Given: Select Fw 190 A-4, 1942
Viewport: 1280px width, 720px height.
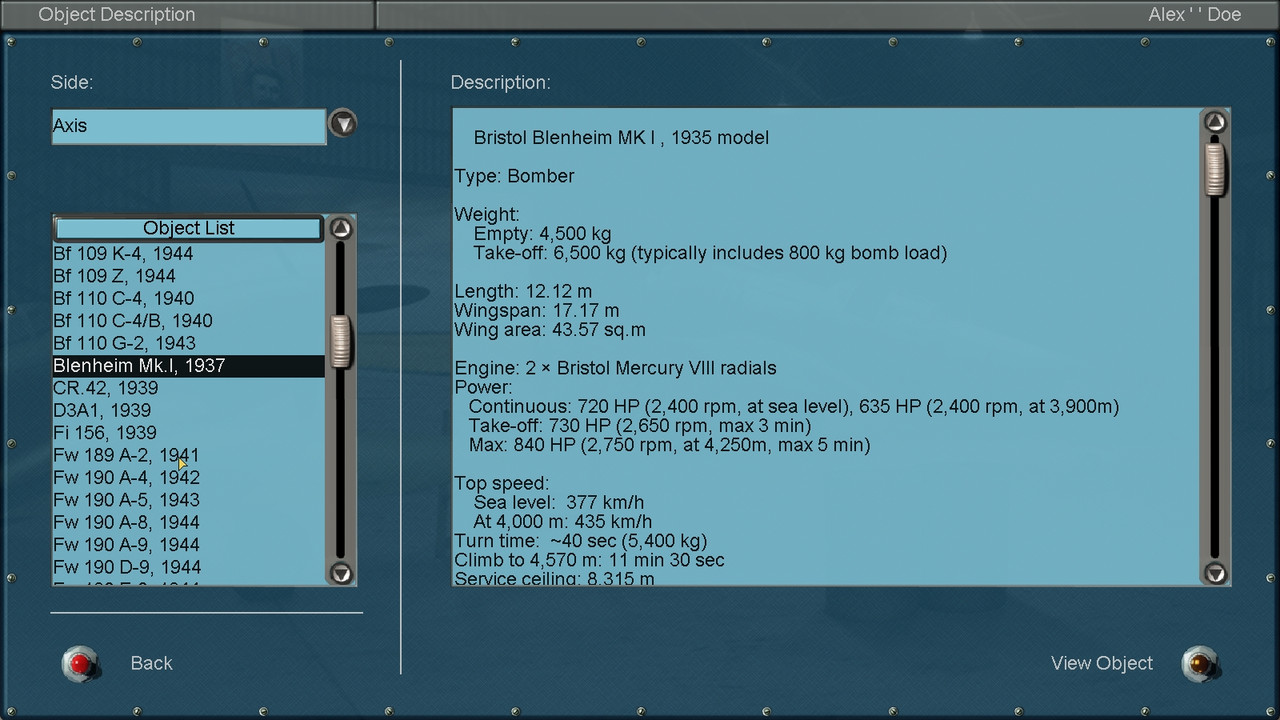Looking at the screenshot, I should pos(189,478).
